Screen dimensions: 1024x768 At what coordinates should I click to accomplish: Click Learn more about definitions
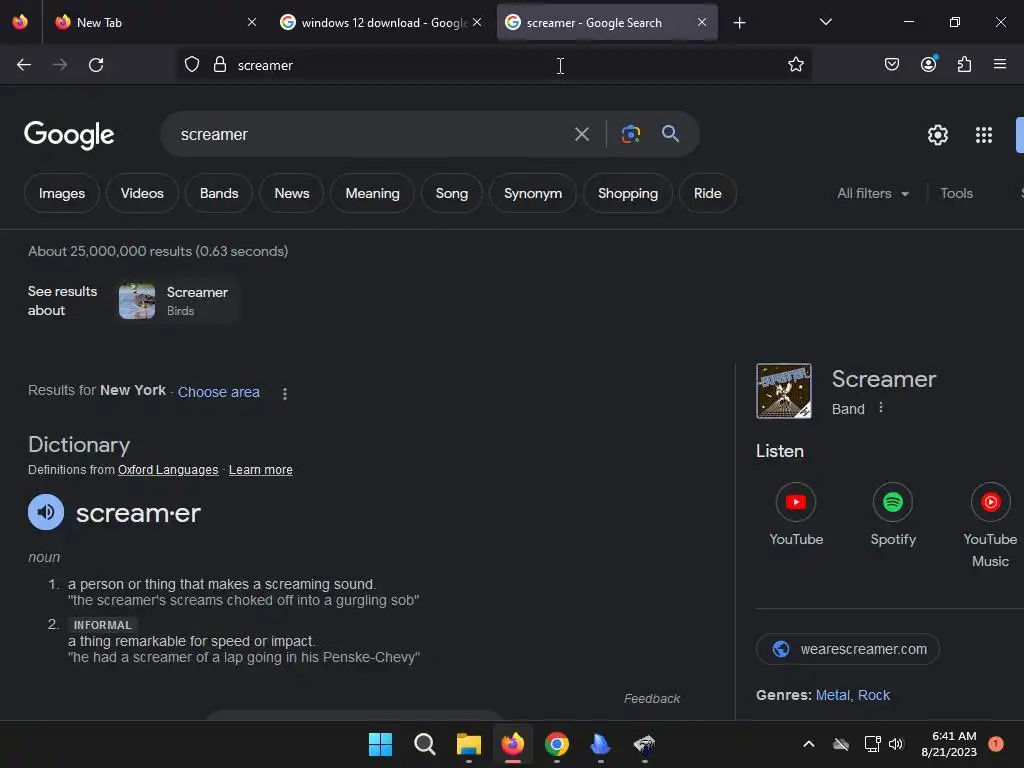point(261,470)
